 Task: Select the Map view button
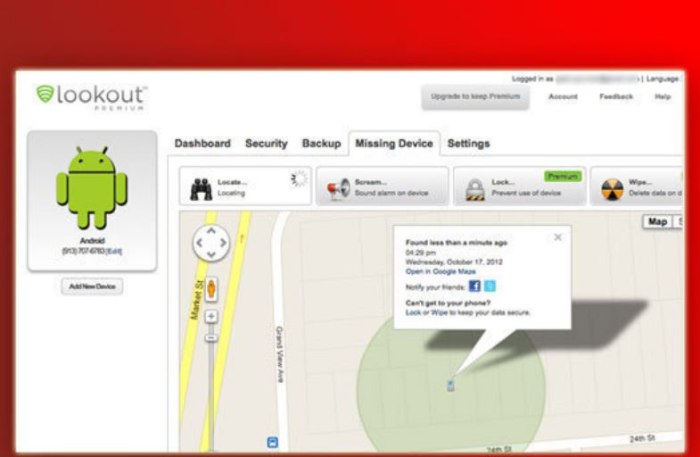658,222
